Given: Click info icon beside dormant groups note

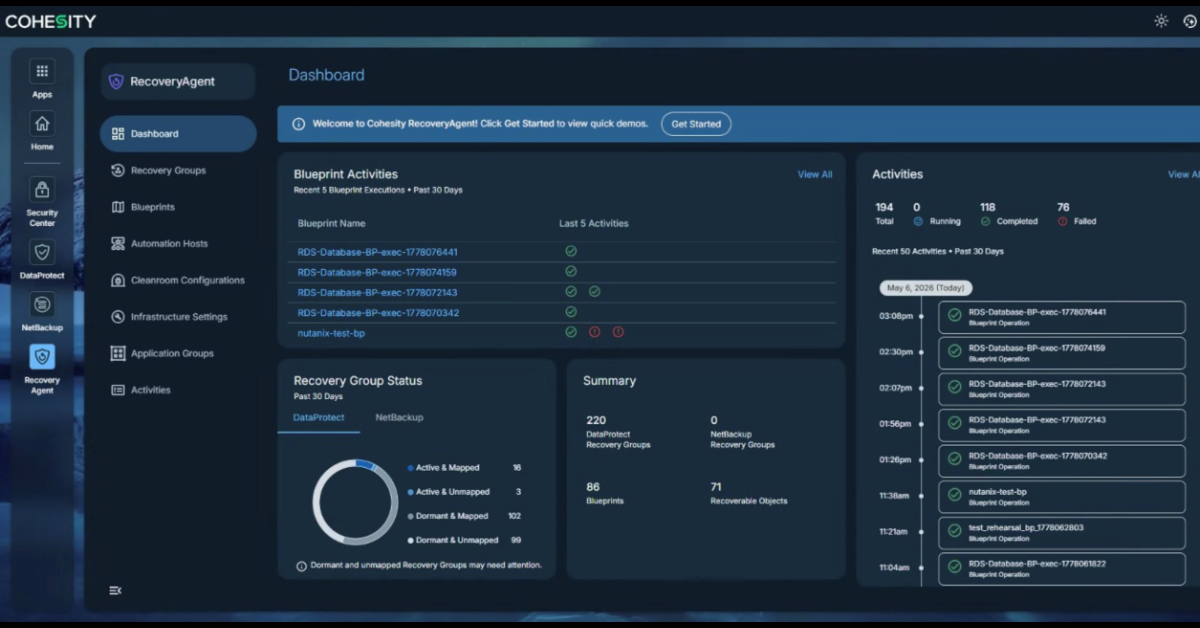Looking at the screenshot, I should coord(301,566).
